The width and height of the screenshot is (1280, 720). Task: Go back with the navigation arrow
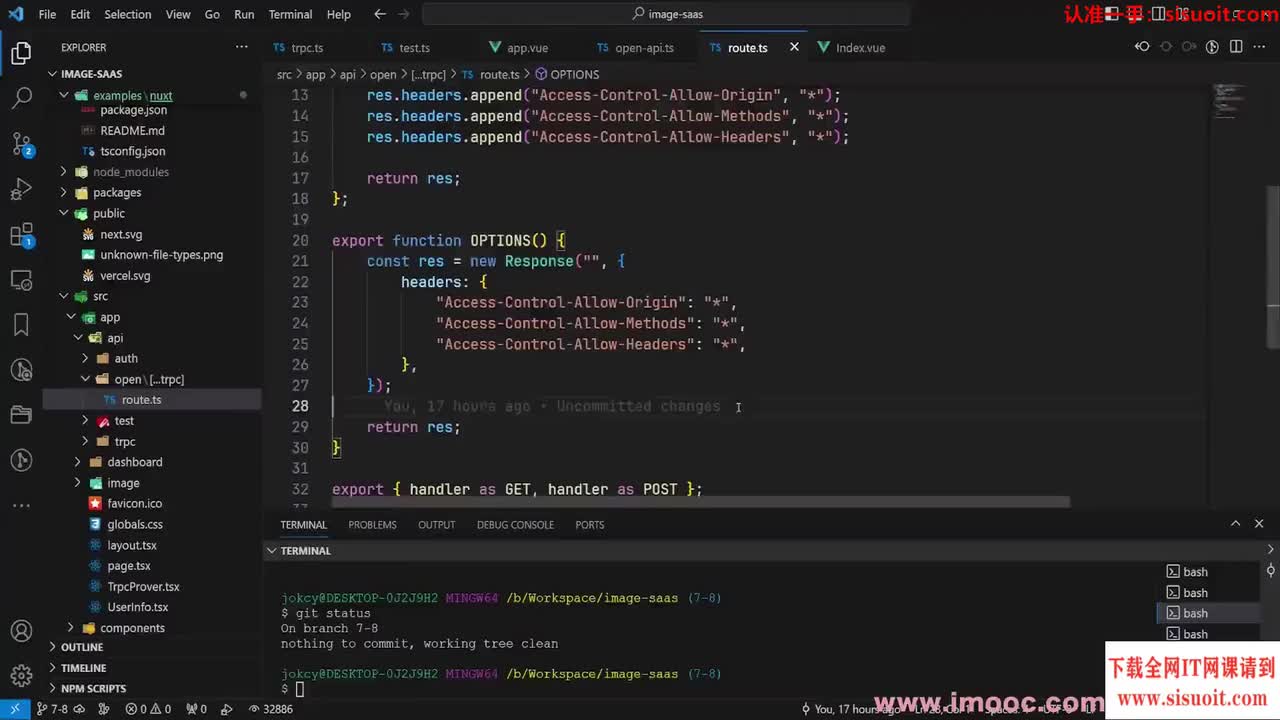(x=379, y=14)
